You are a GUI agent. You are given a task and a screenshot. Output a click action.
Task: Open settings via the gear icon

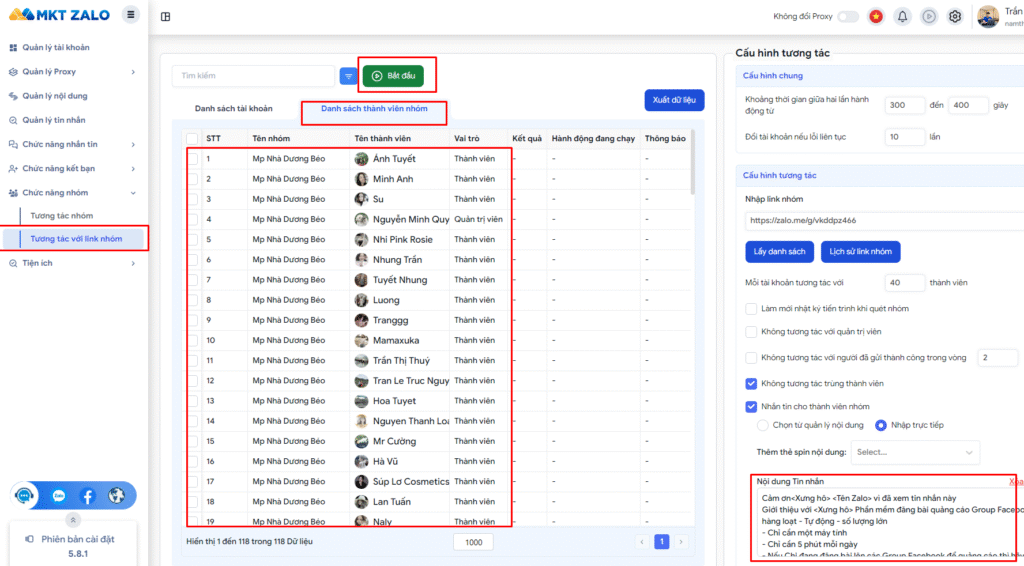click(x=955, y=16)
